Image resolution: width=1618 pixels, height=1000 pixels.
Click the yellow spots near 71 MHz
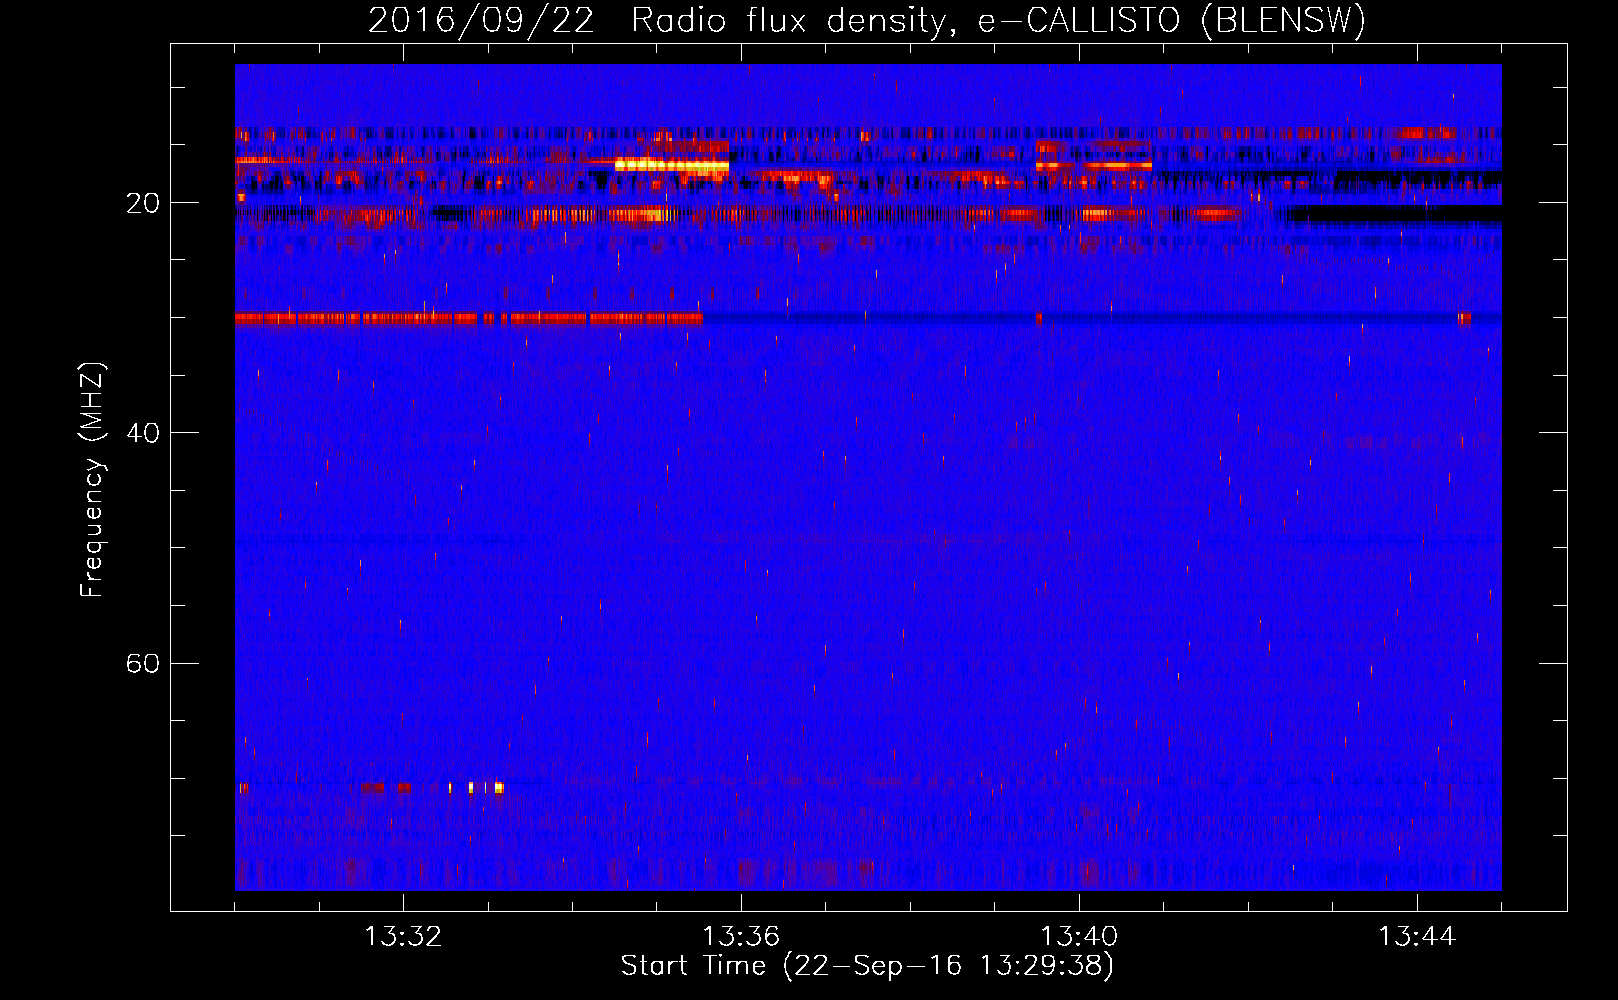pos(476,788)
